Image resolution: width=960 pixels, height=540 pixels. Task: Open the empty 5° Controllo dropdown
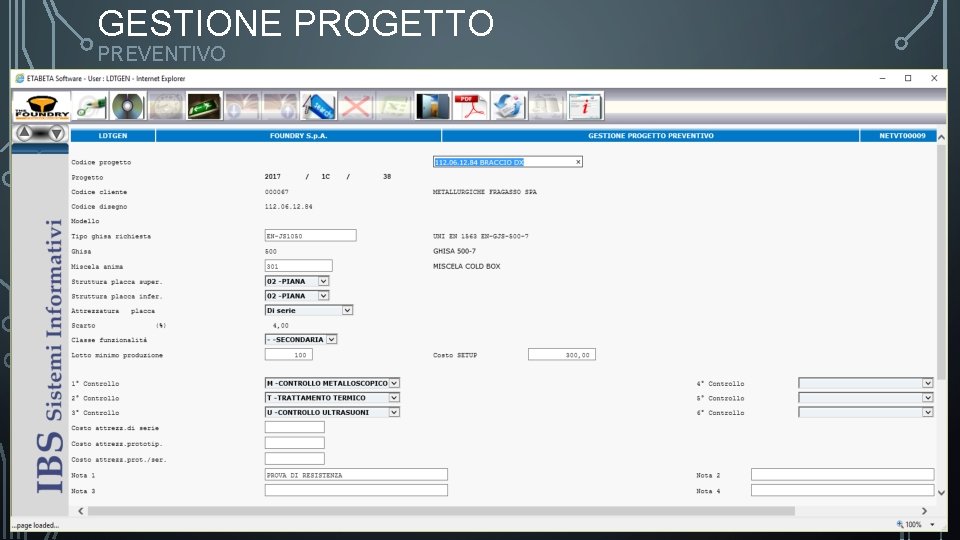click(928, 398)
